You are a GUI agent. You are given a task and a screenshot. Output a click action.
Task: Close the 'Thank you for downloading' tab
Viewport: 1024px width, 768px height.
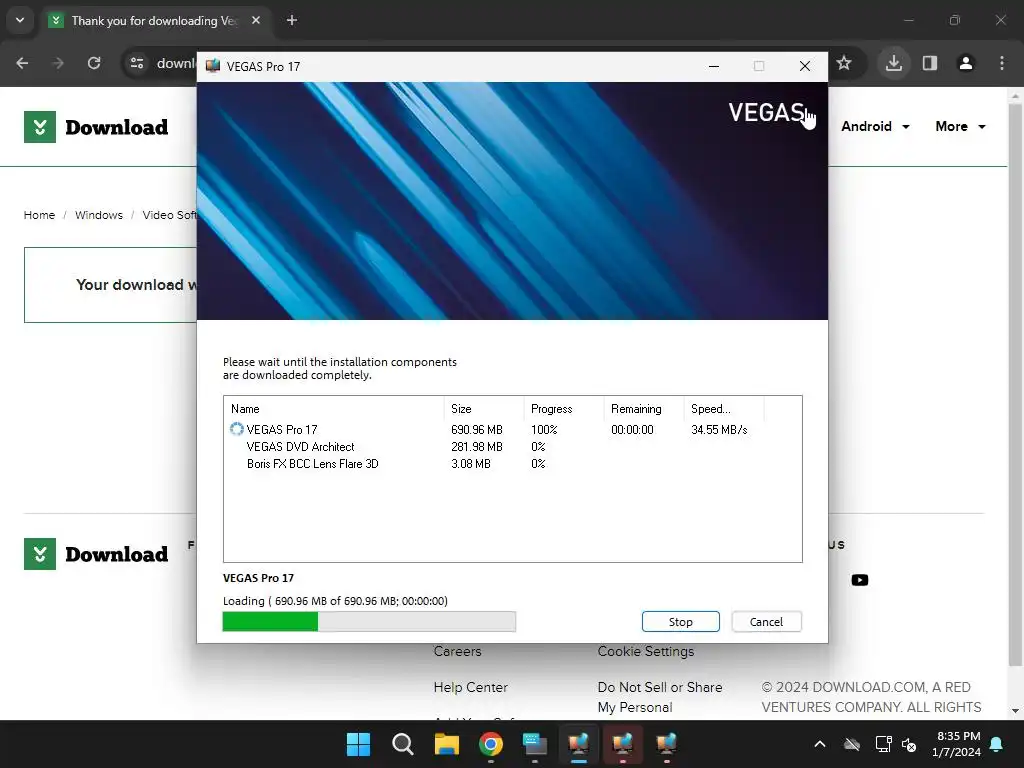click(x=256, y=20)
